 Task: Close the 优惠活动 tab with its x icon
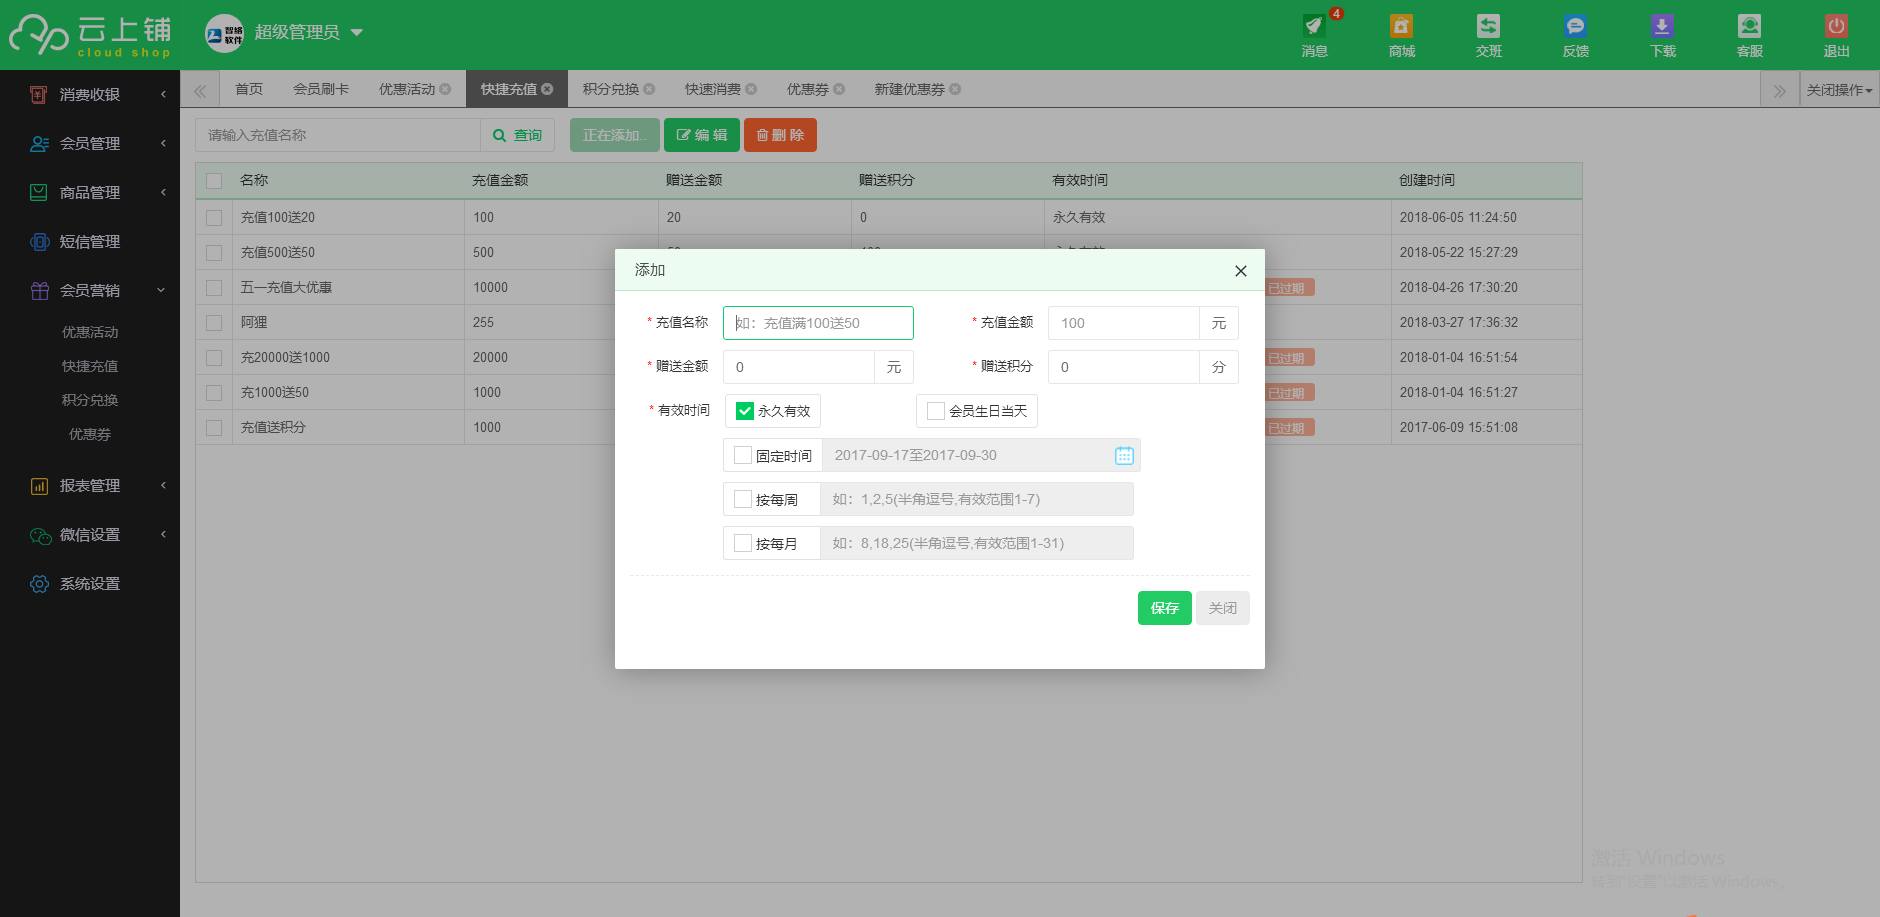[445, 89]
